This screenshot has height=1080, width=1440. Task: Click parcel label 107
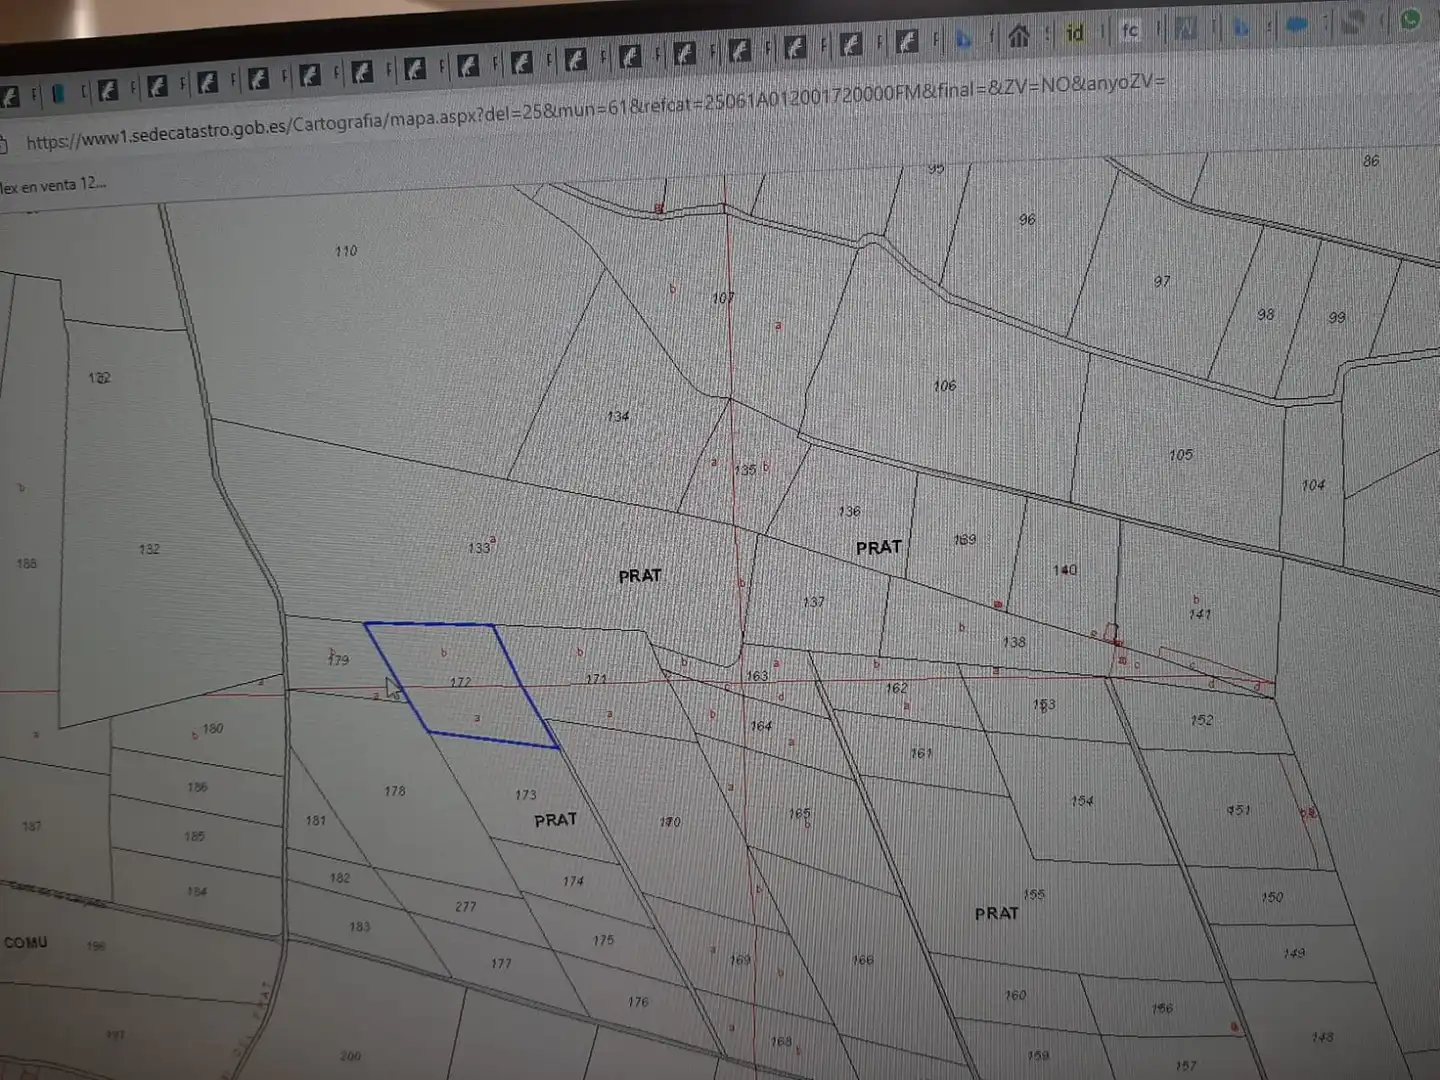click(723, 298)
